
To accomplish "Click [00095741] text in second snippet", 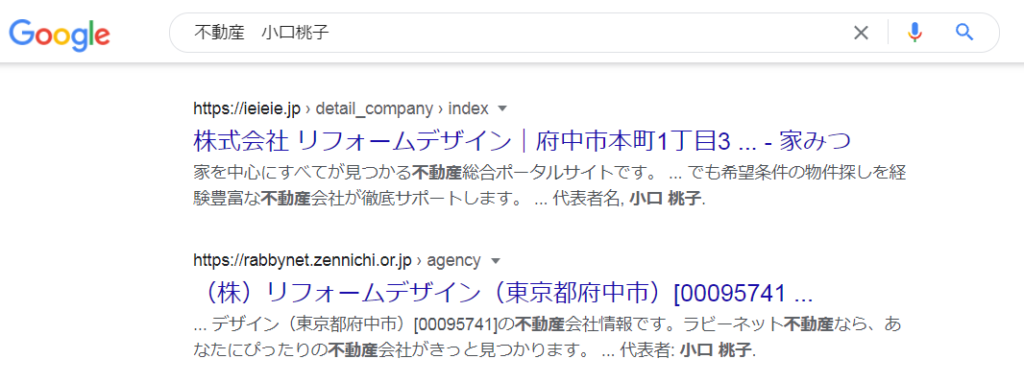I will [456, 324].
